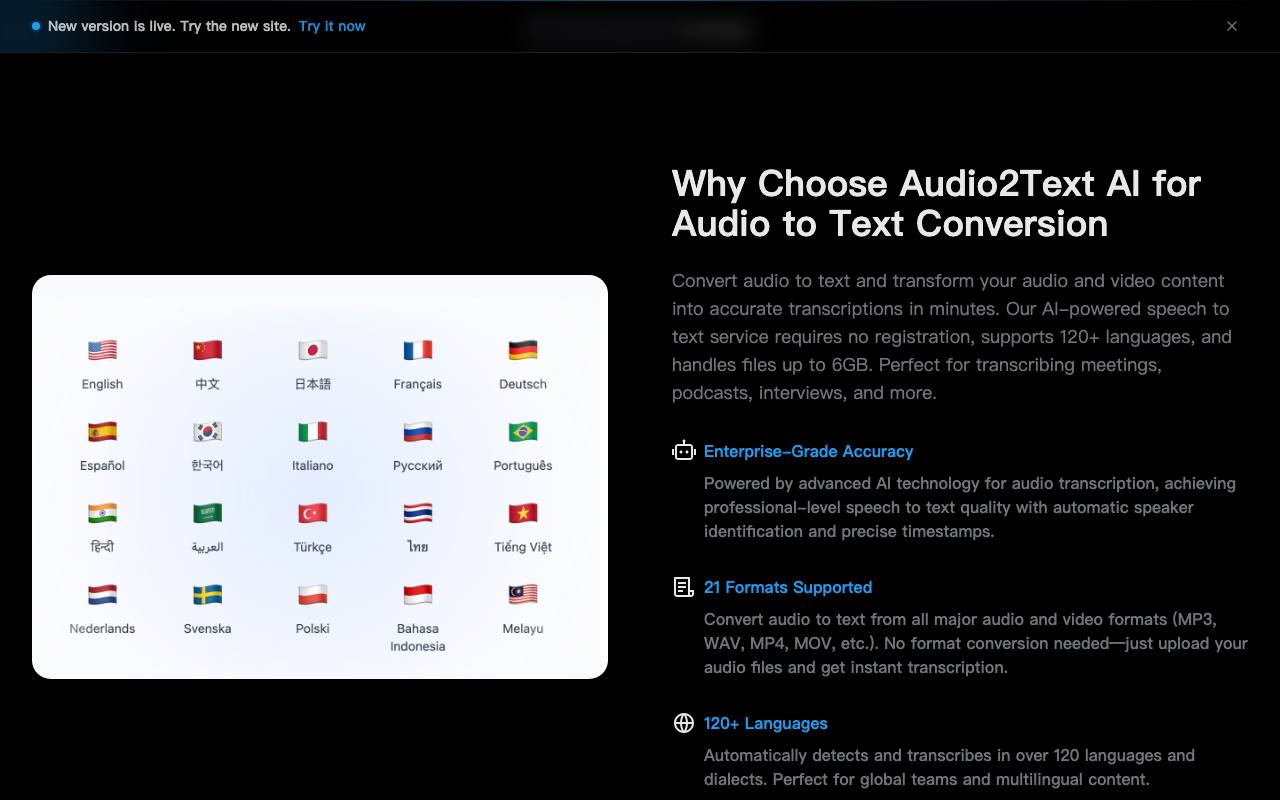Click the 'ไทย' language label
1280x800 pixels.
point(418,547)
